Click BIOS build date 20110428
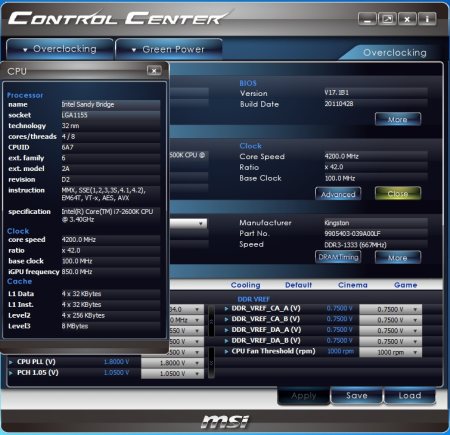Image resolution: width=450 pixels, height=435 pixels. (x=339, y=104)
